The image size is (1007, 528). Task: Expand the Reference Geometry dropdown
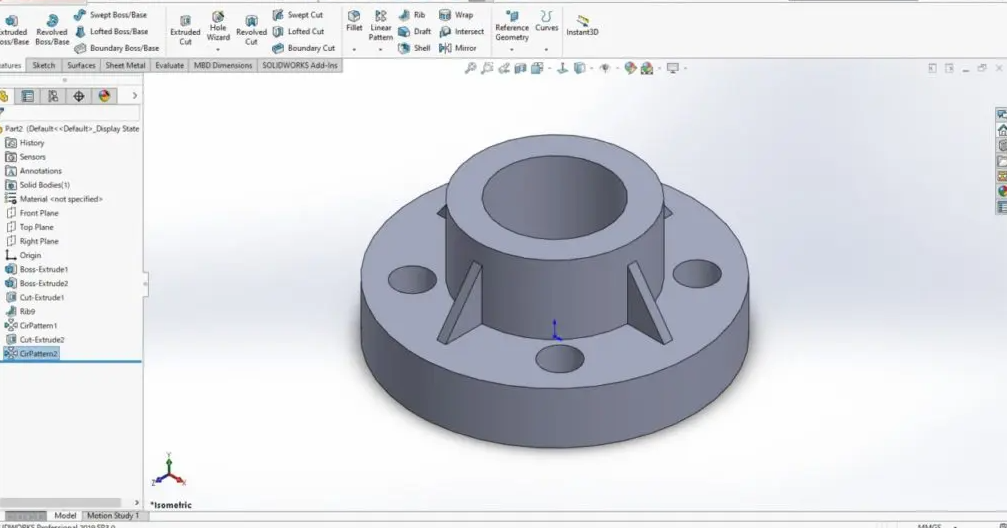[512, 49]
